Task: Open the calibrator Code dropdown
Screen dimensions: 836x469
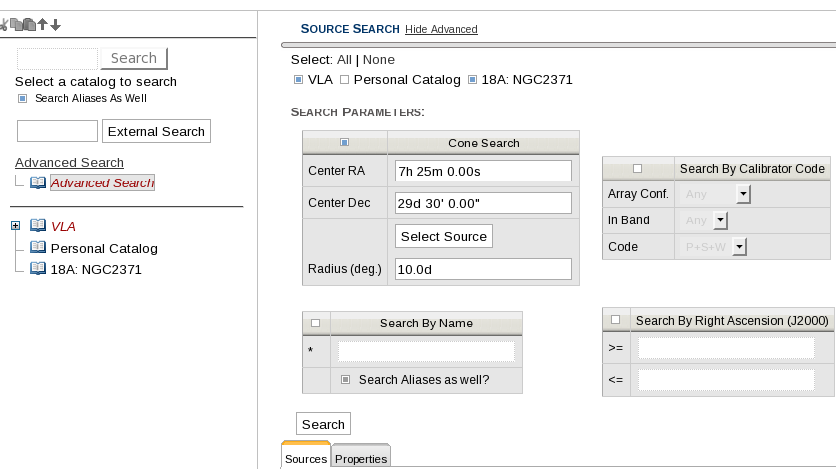Action: (x=740, y=246)
